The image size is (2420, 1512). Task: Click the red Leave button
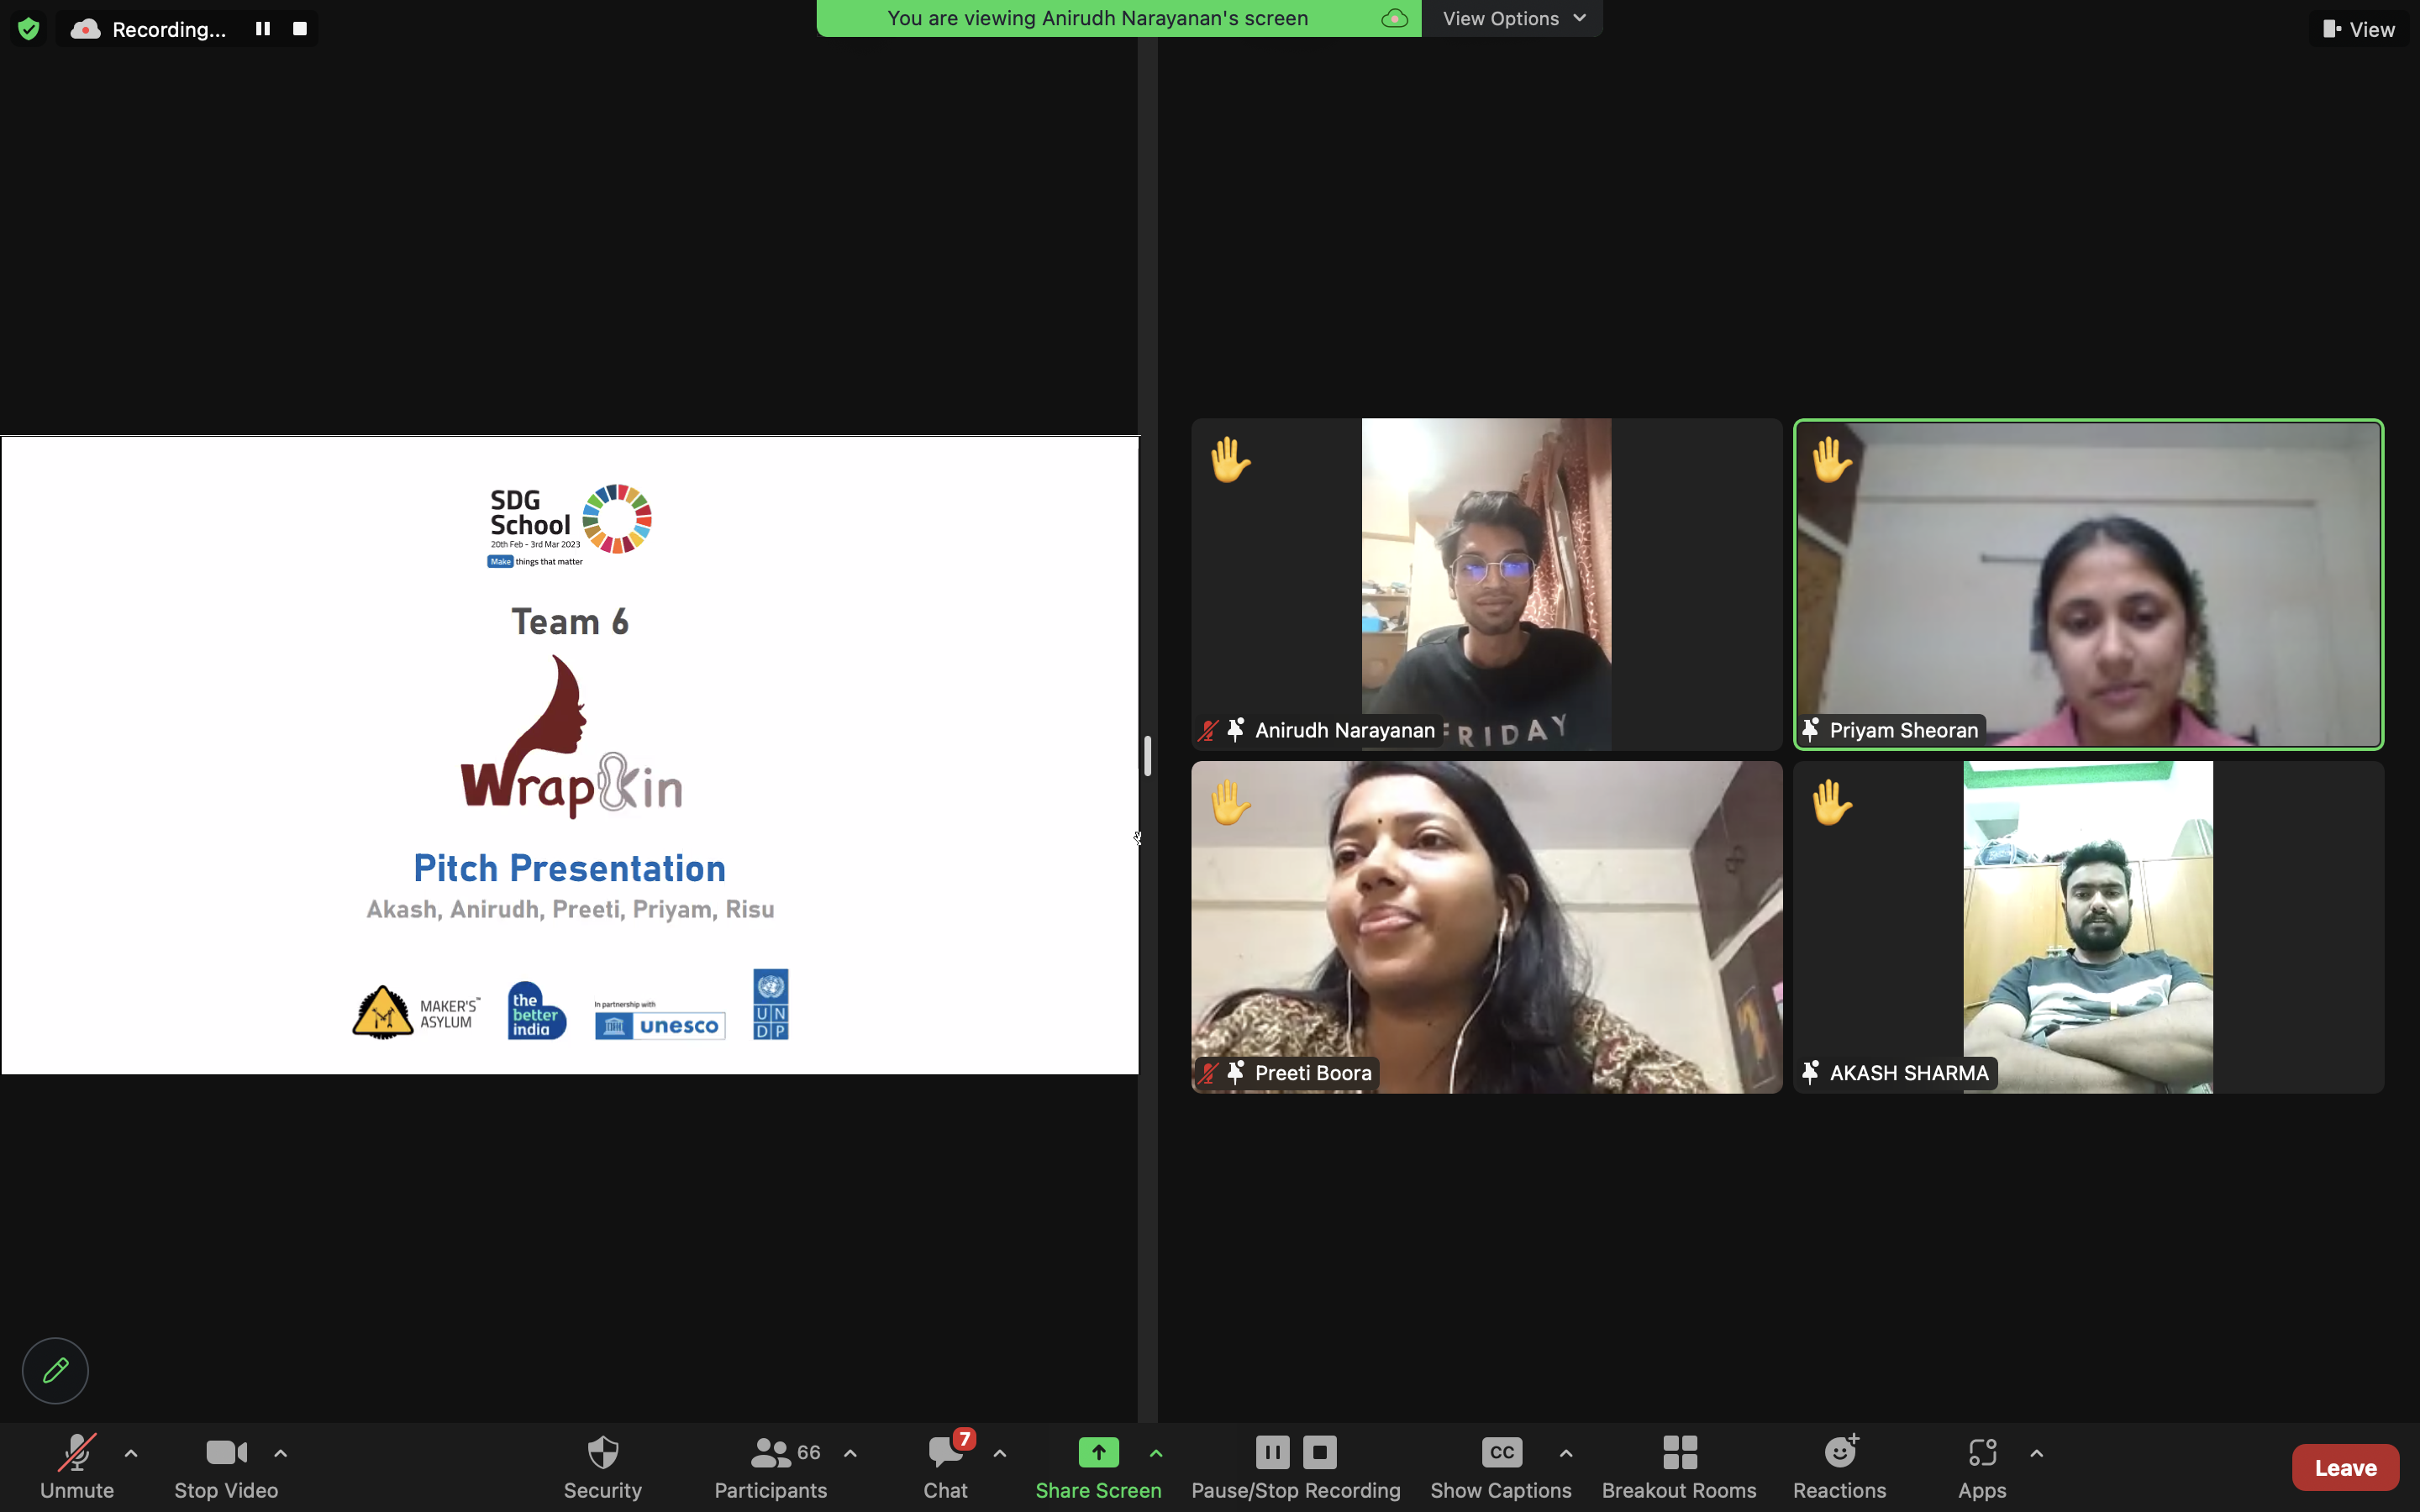(2345, 1467)
